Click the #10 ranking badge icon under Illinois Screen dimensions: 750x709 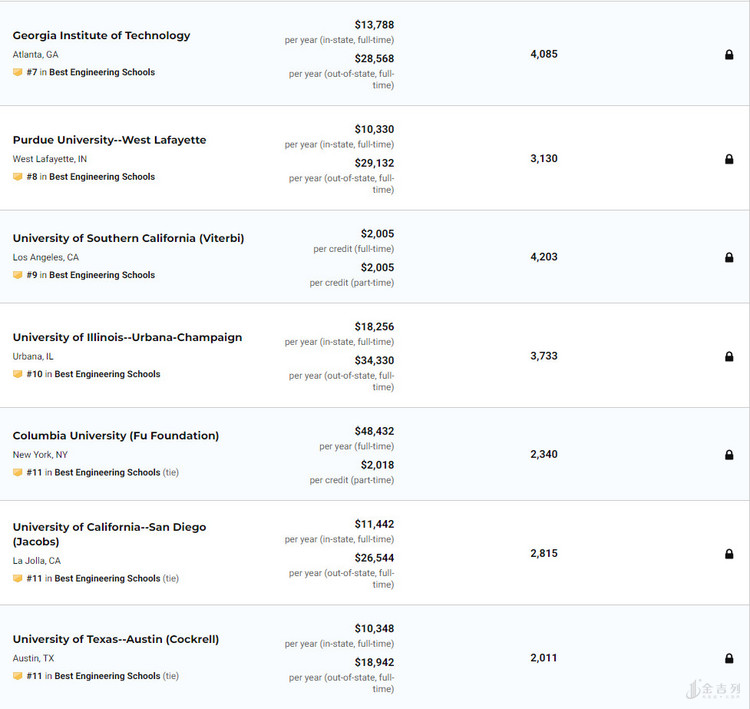(18, 374)
